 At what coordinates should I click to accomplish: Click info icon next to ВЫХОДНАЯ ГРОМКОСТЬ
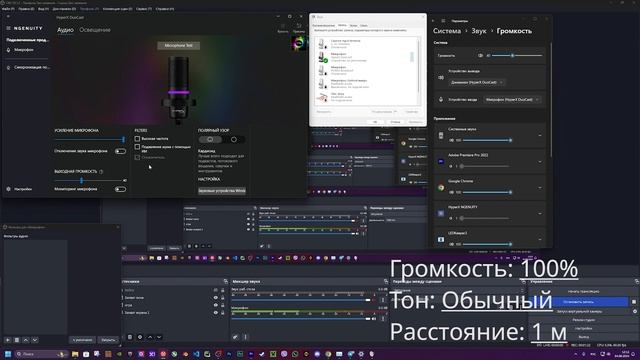tap(101, 171)
